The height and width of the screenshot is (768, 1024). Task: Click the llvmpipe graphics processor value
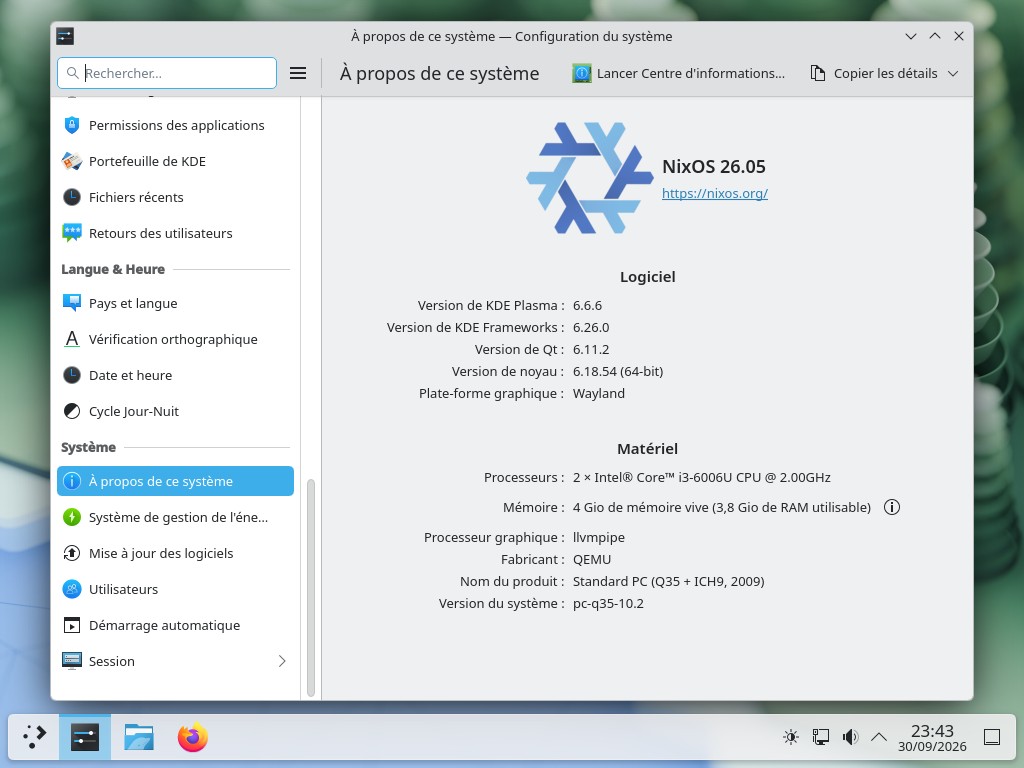point(599,537)
